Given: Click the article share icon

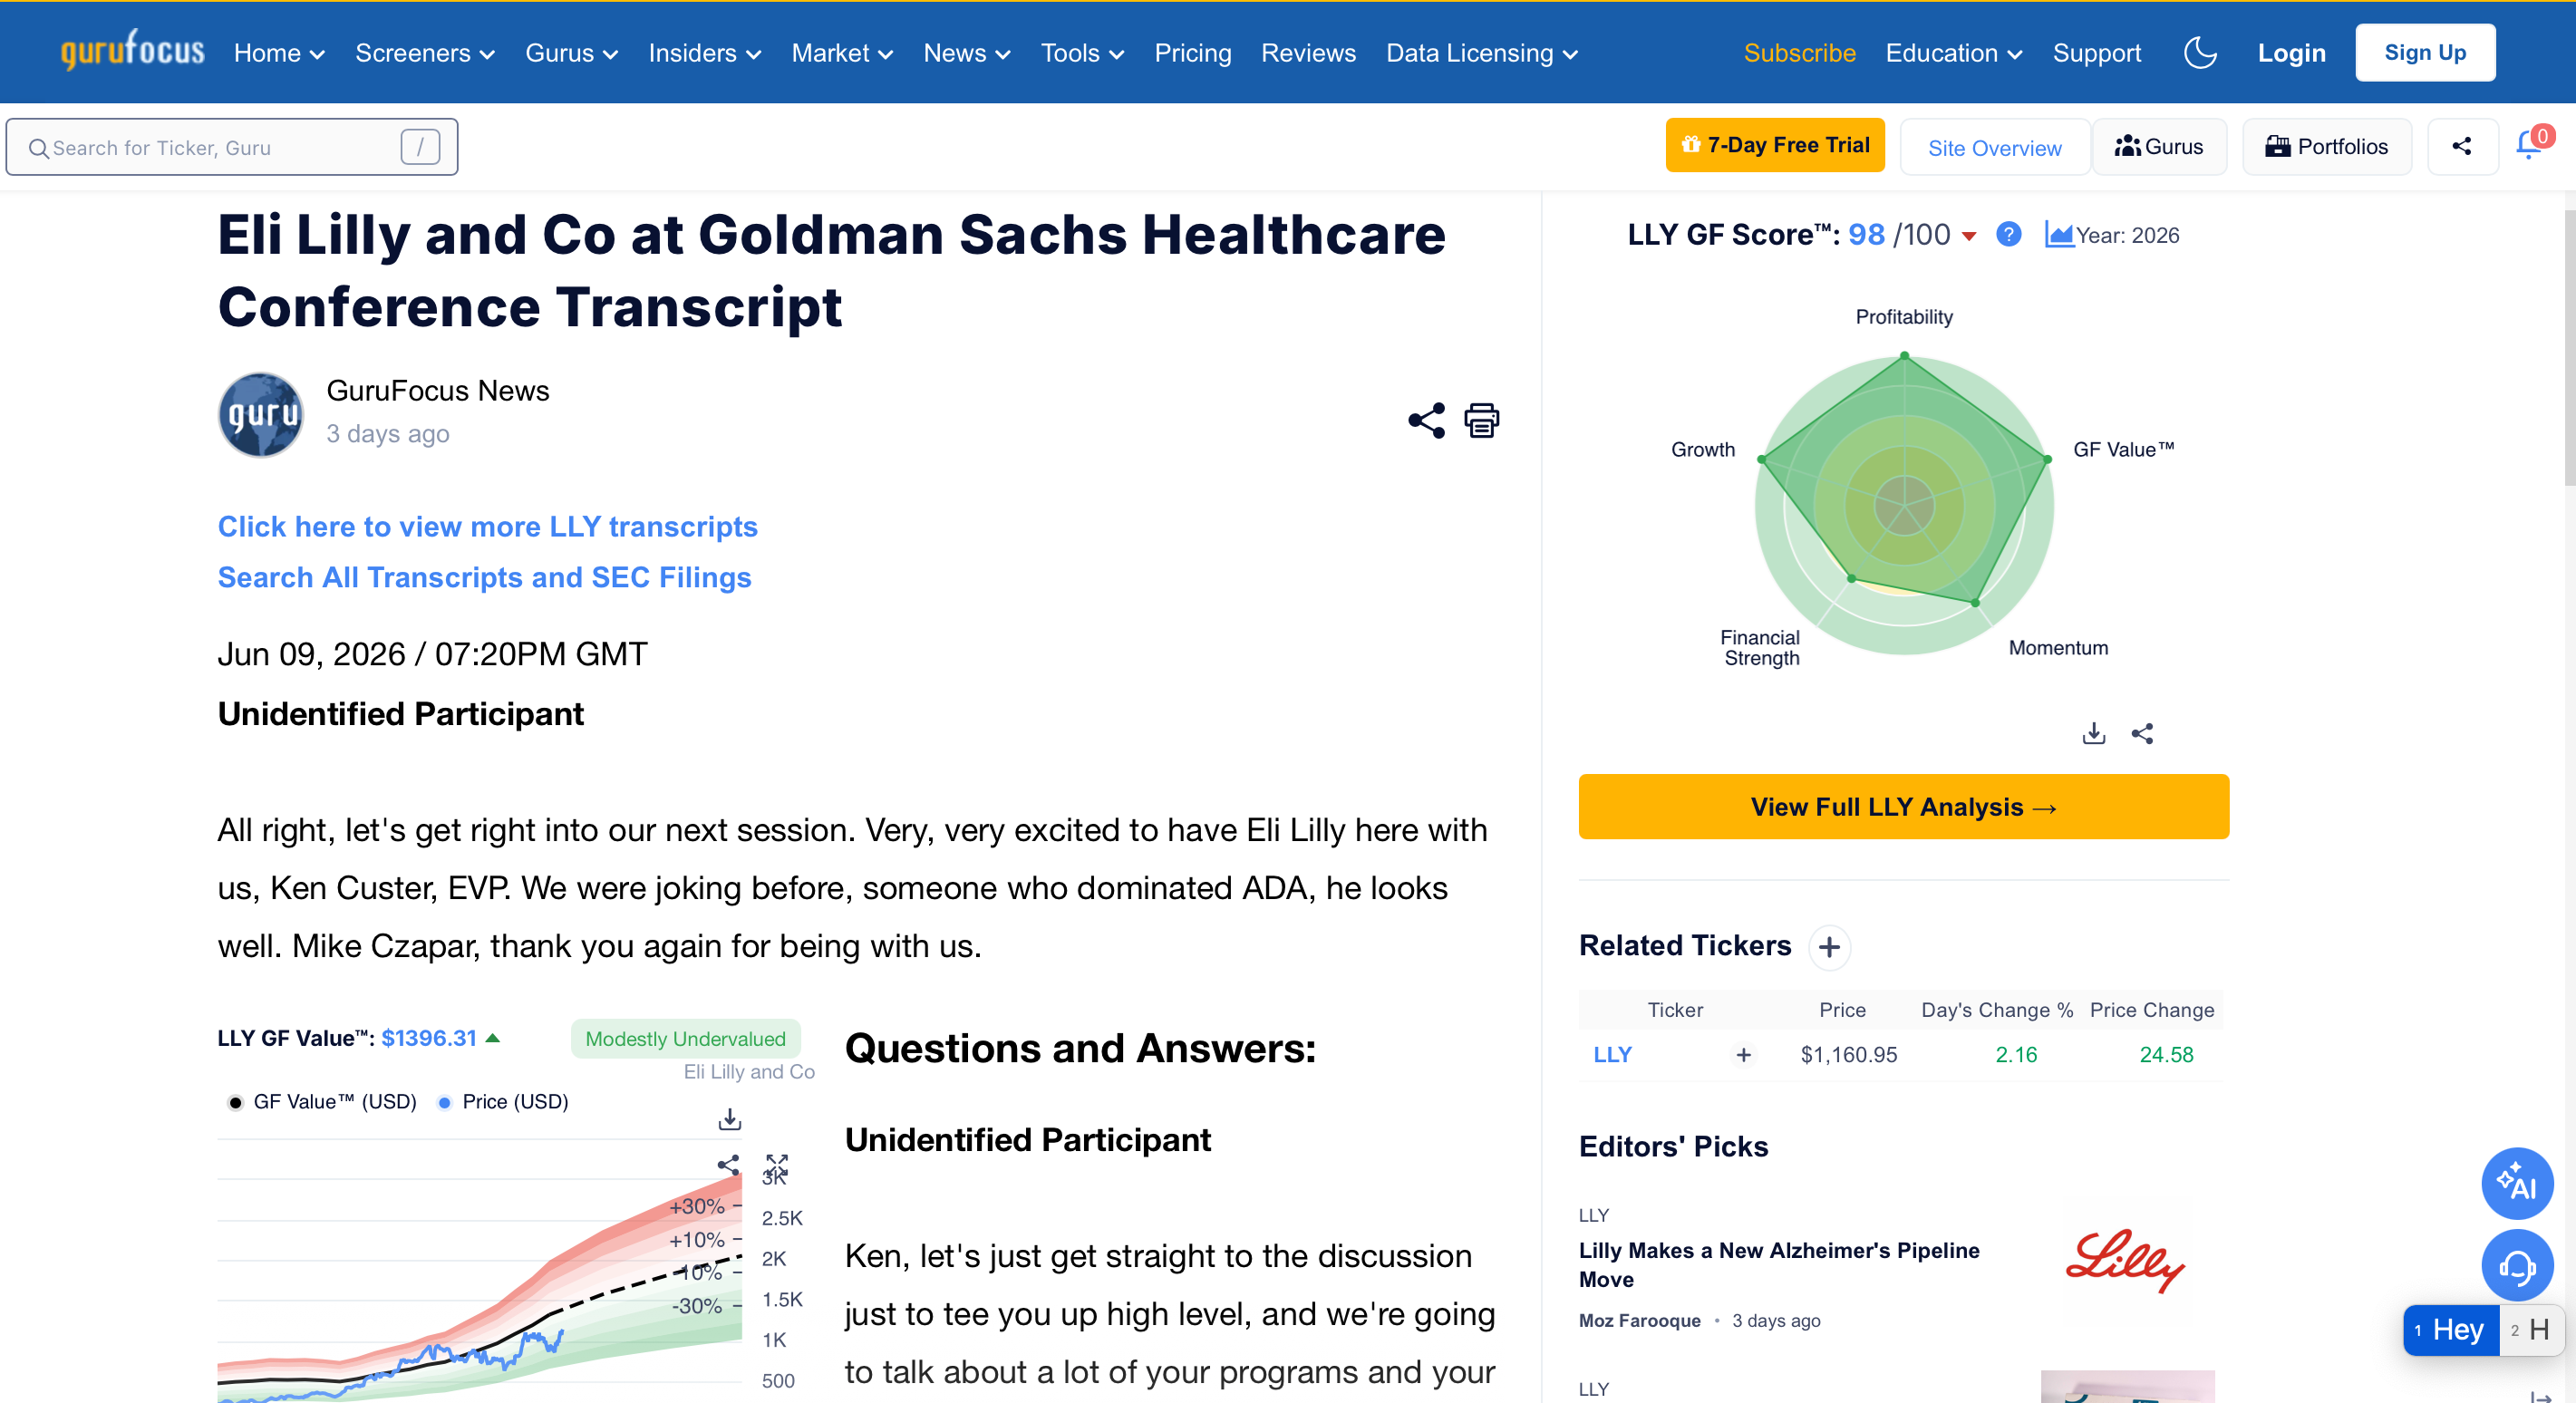Looking at the screenshot, I should point(1426,420).
